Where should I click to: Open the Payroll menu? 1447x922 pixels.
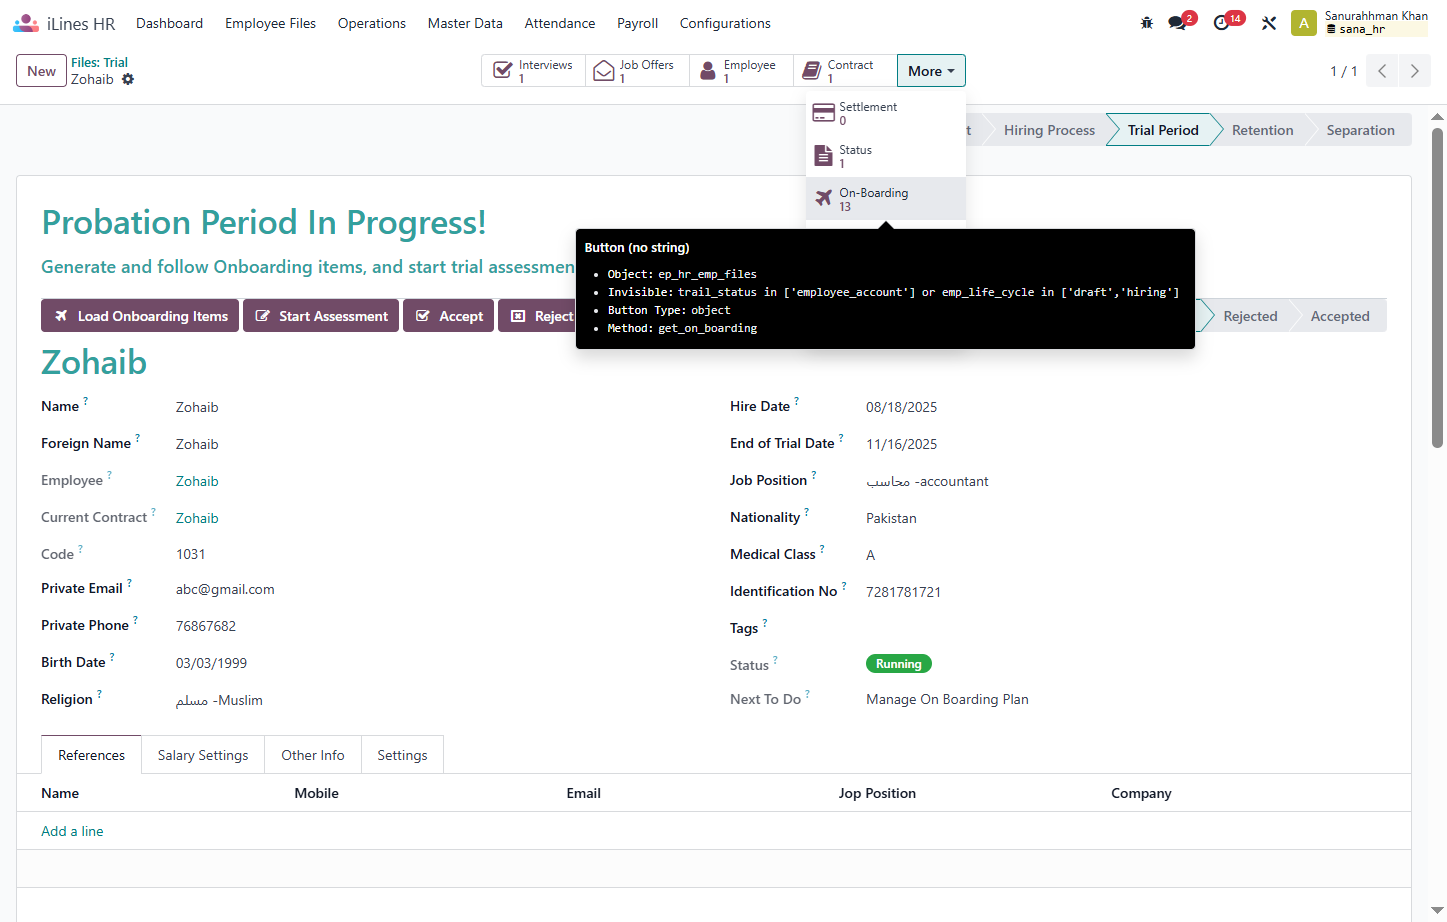pyautogui.click(x=638, y=23)
